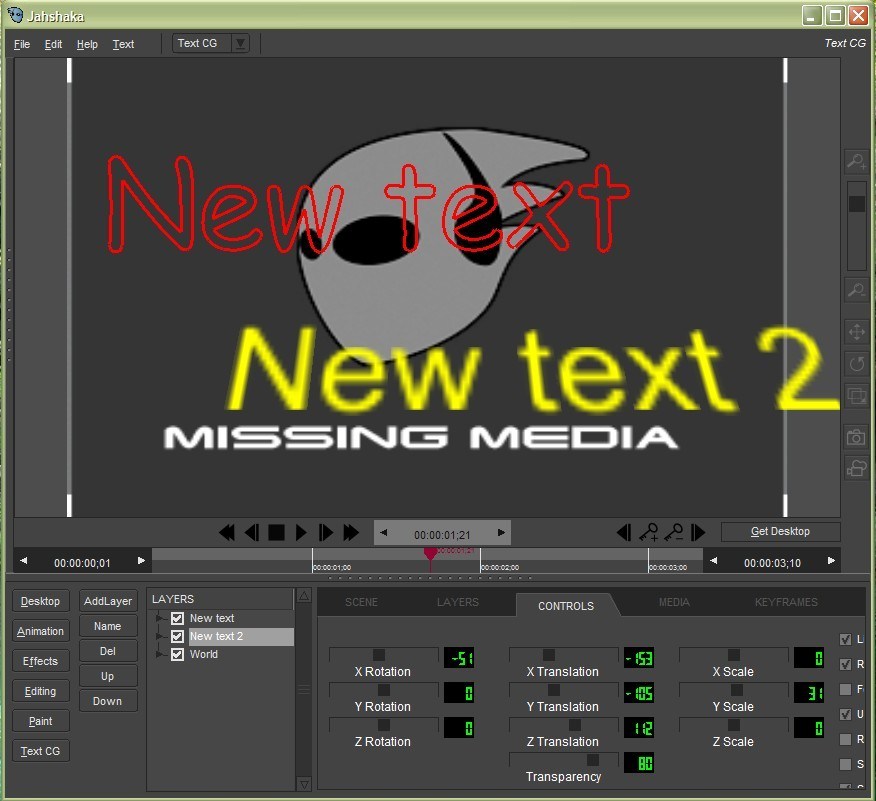Step one frame forward in playback
Screen dimensions: 876x801
(x=326, y=532)
